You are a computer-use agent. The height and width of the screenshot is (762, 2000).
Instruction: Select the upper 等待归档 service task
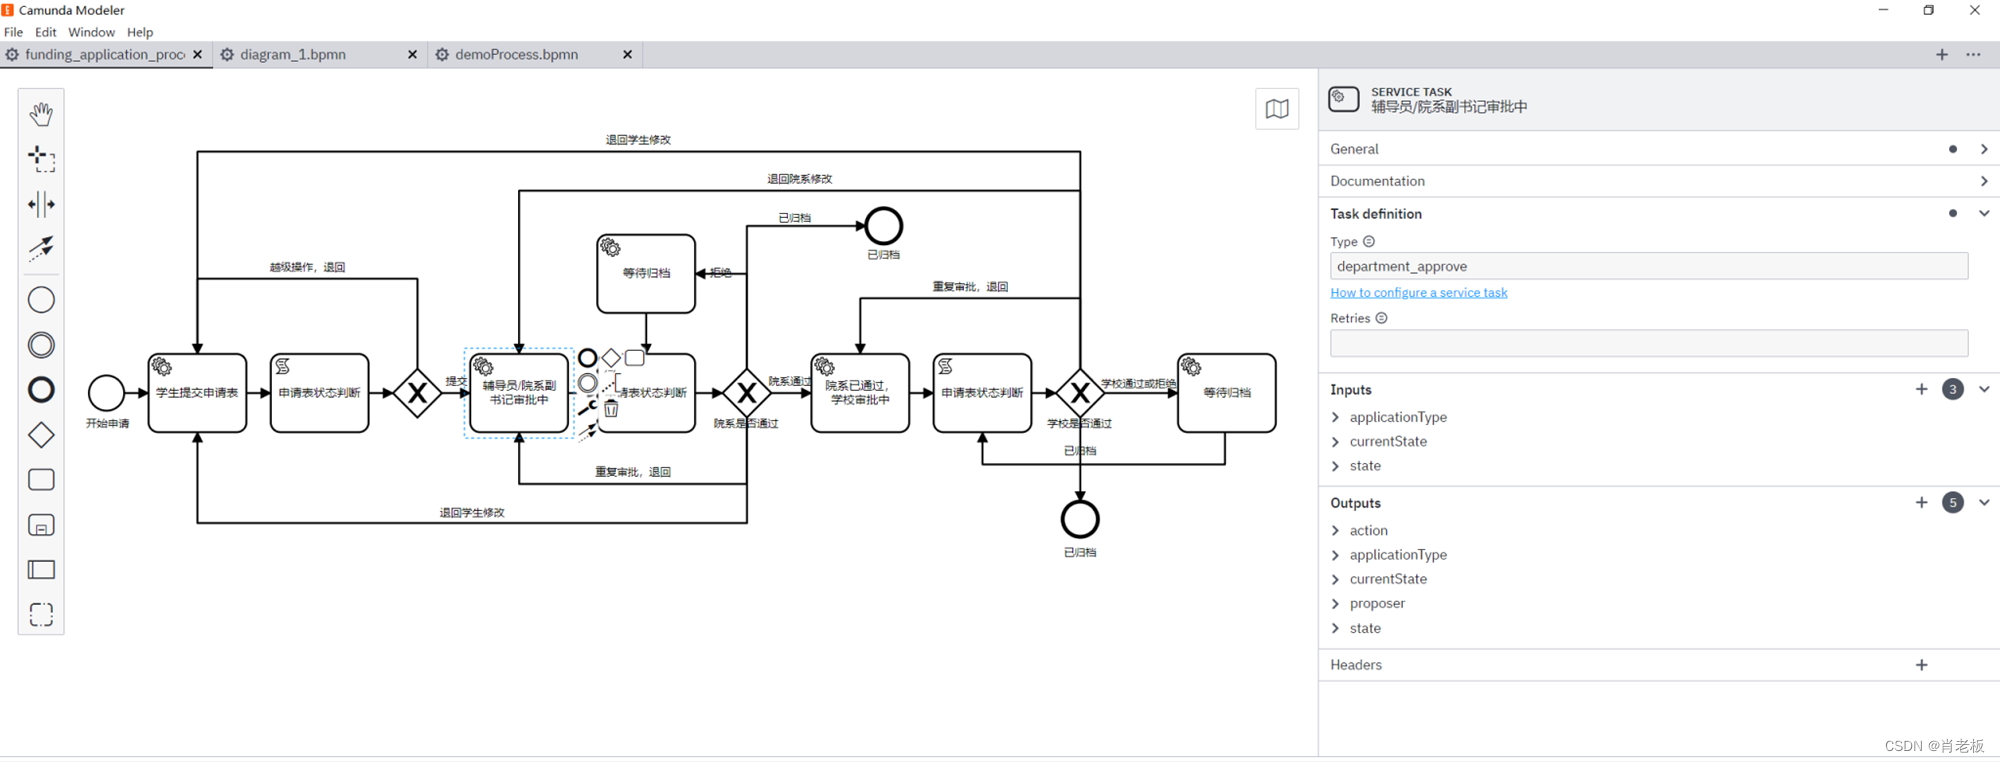[646, 274]
